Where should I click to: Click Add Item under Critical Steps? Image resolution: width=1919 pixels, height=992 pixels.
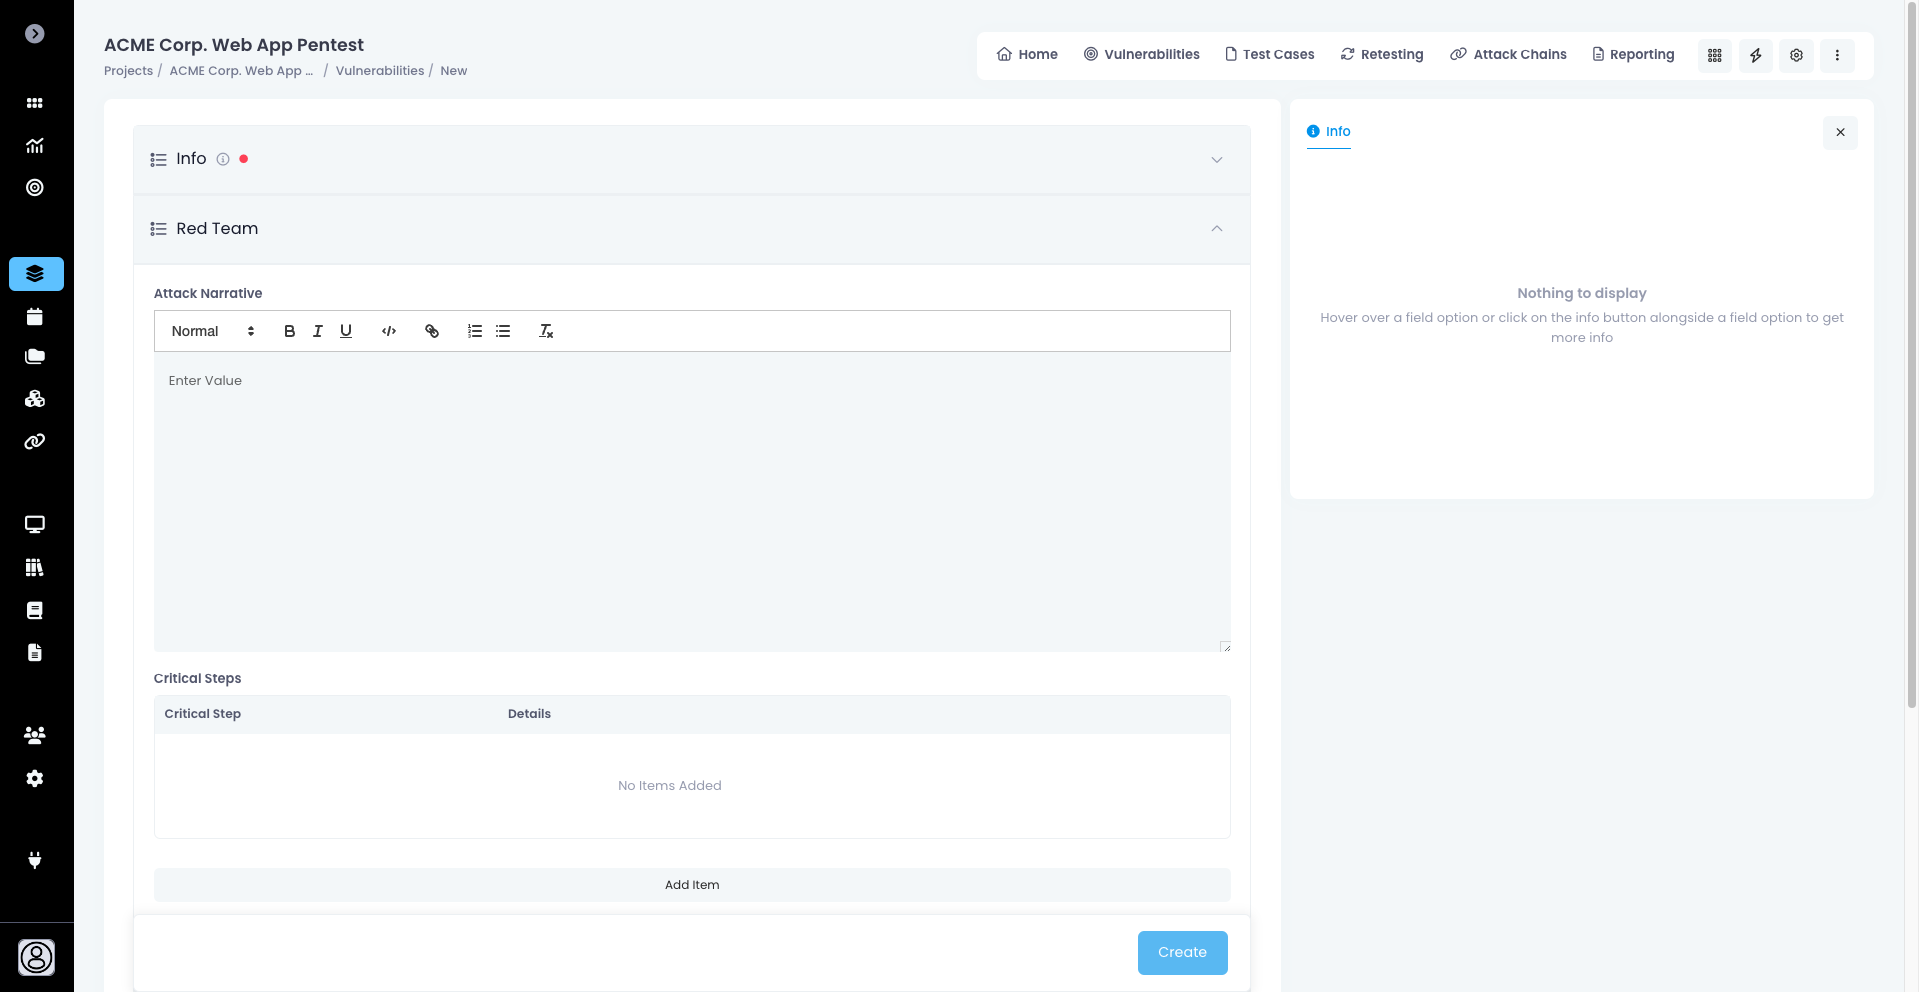692,885
